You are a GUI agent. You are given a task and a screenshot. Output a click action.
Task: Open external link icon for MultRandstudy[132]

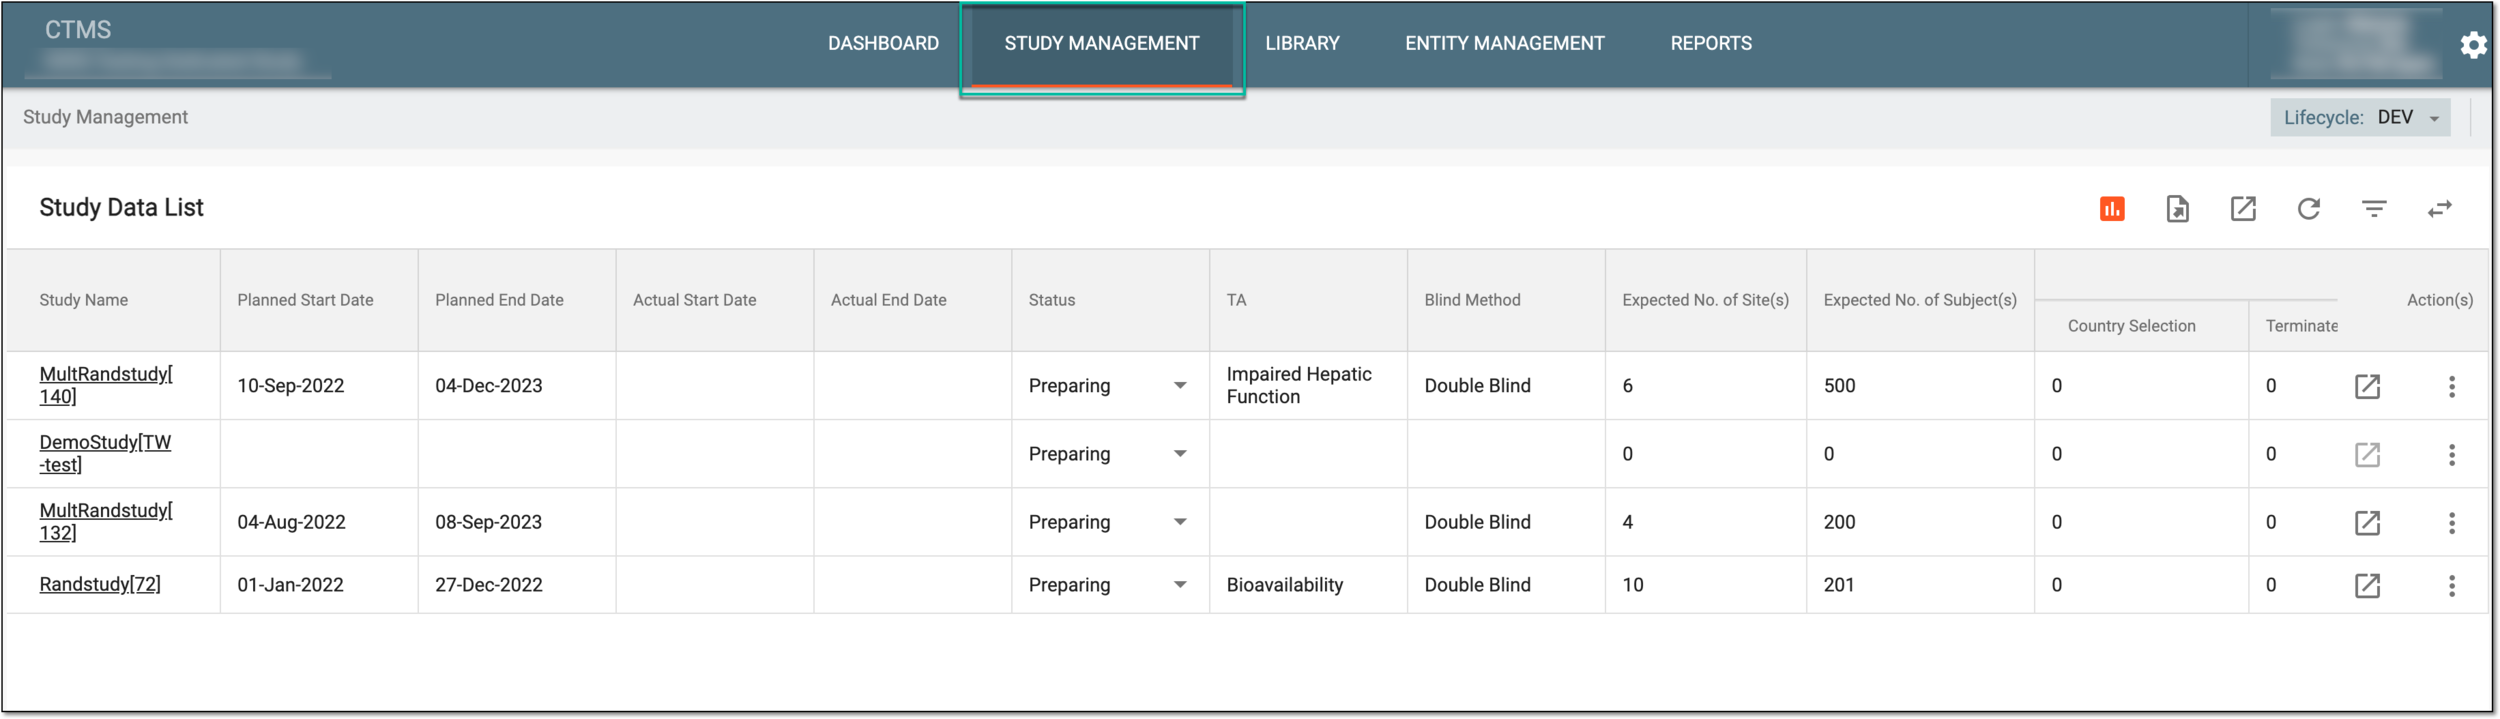[x=2367, y=523]
